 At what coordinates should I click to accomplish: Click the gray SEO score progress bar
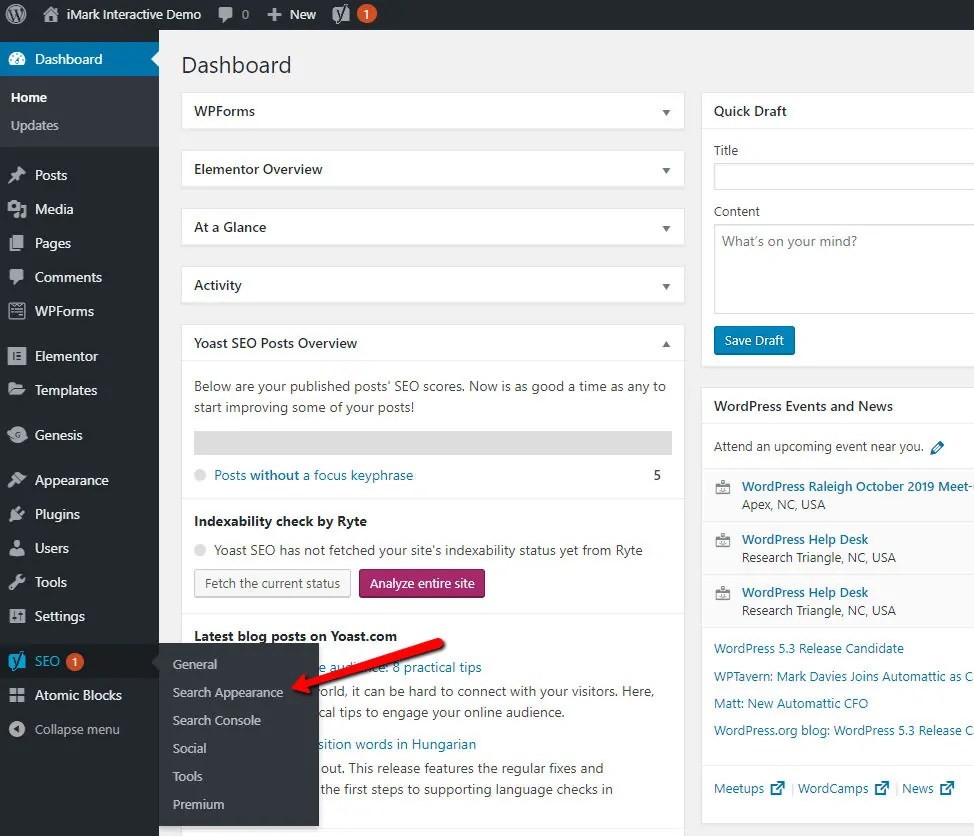(x=432, y=443)
